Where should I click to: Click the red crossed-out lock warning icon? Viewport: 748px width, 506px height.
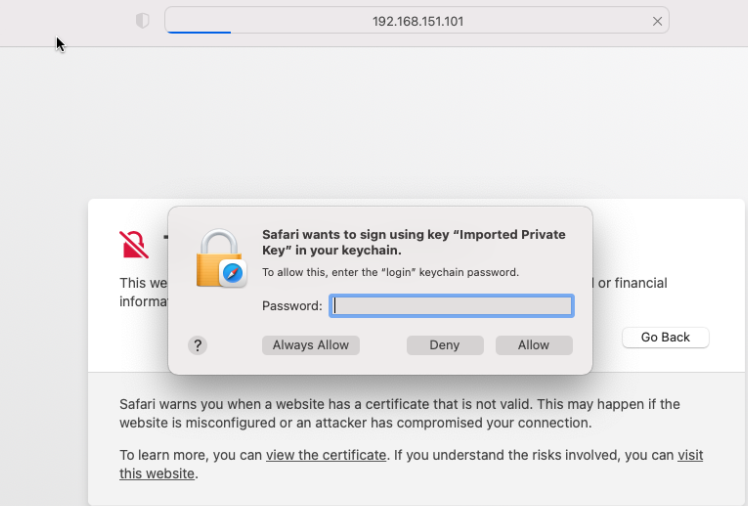click(x=134, y=244)
